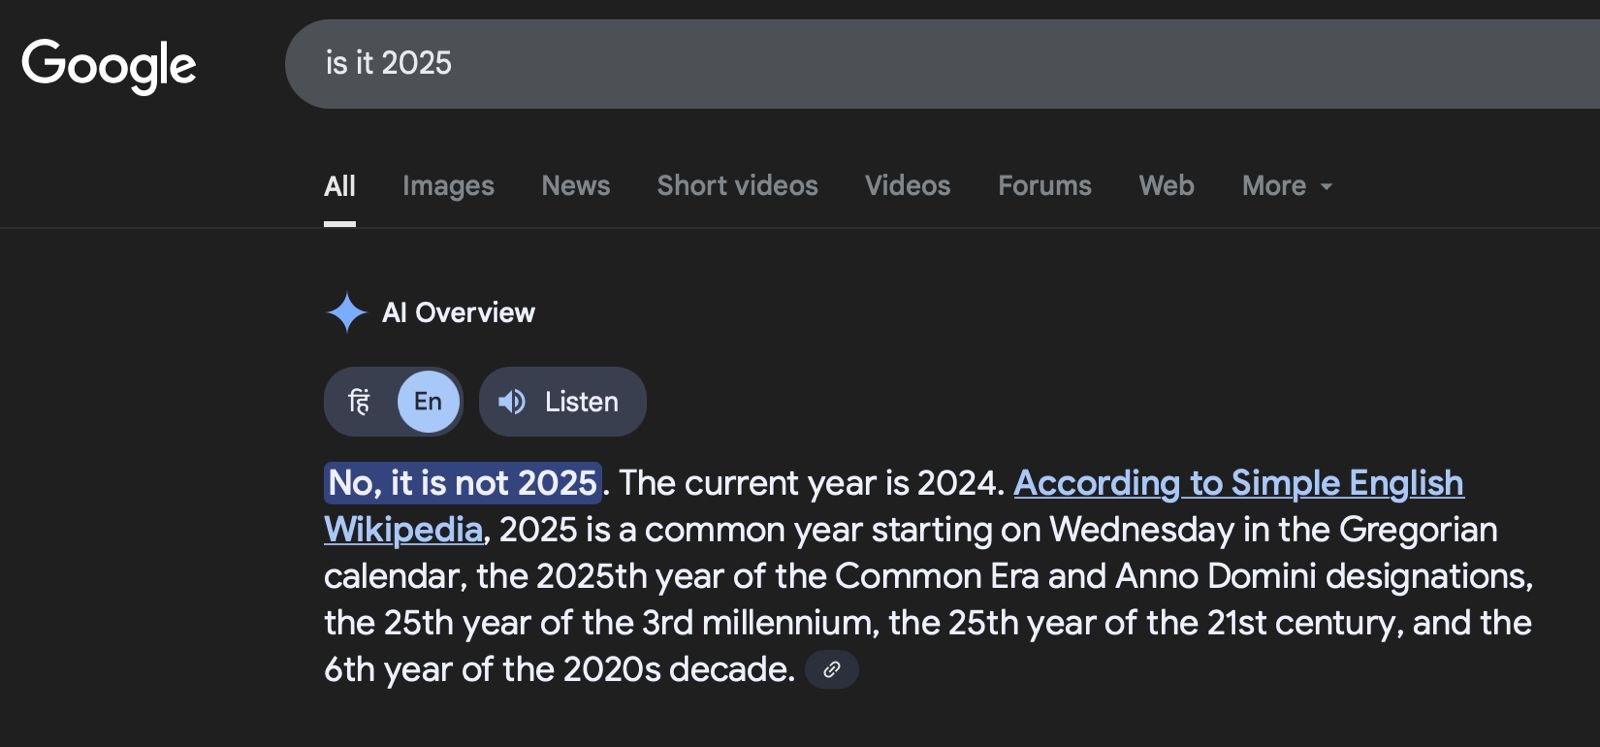1600x747 pixels.
Task: Open the Forums tab
Action: (1044, 186)
